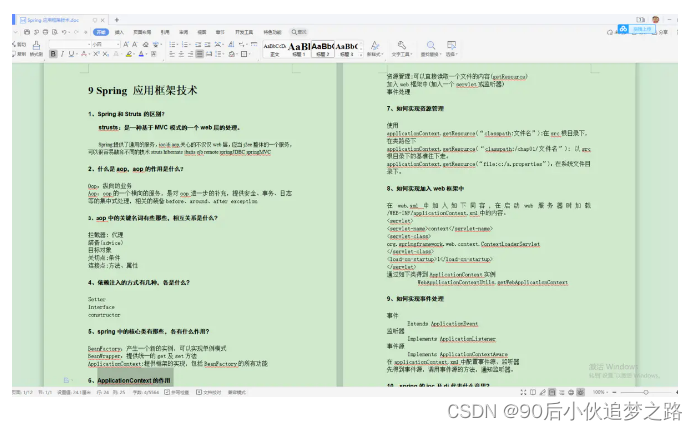Click the Undo arrow icon

64,32
